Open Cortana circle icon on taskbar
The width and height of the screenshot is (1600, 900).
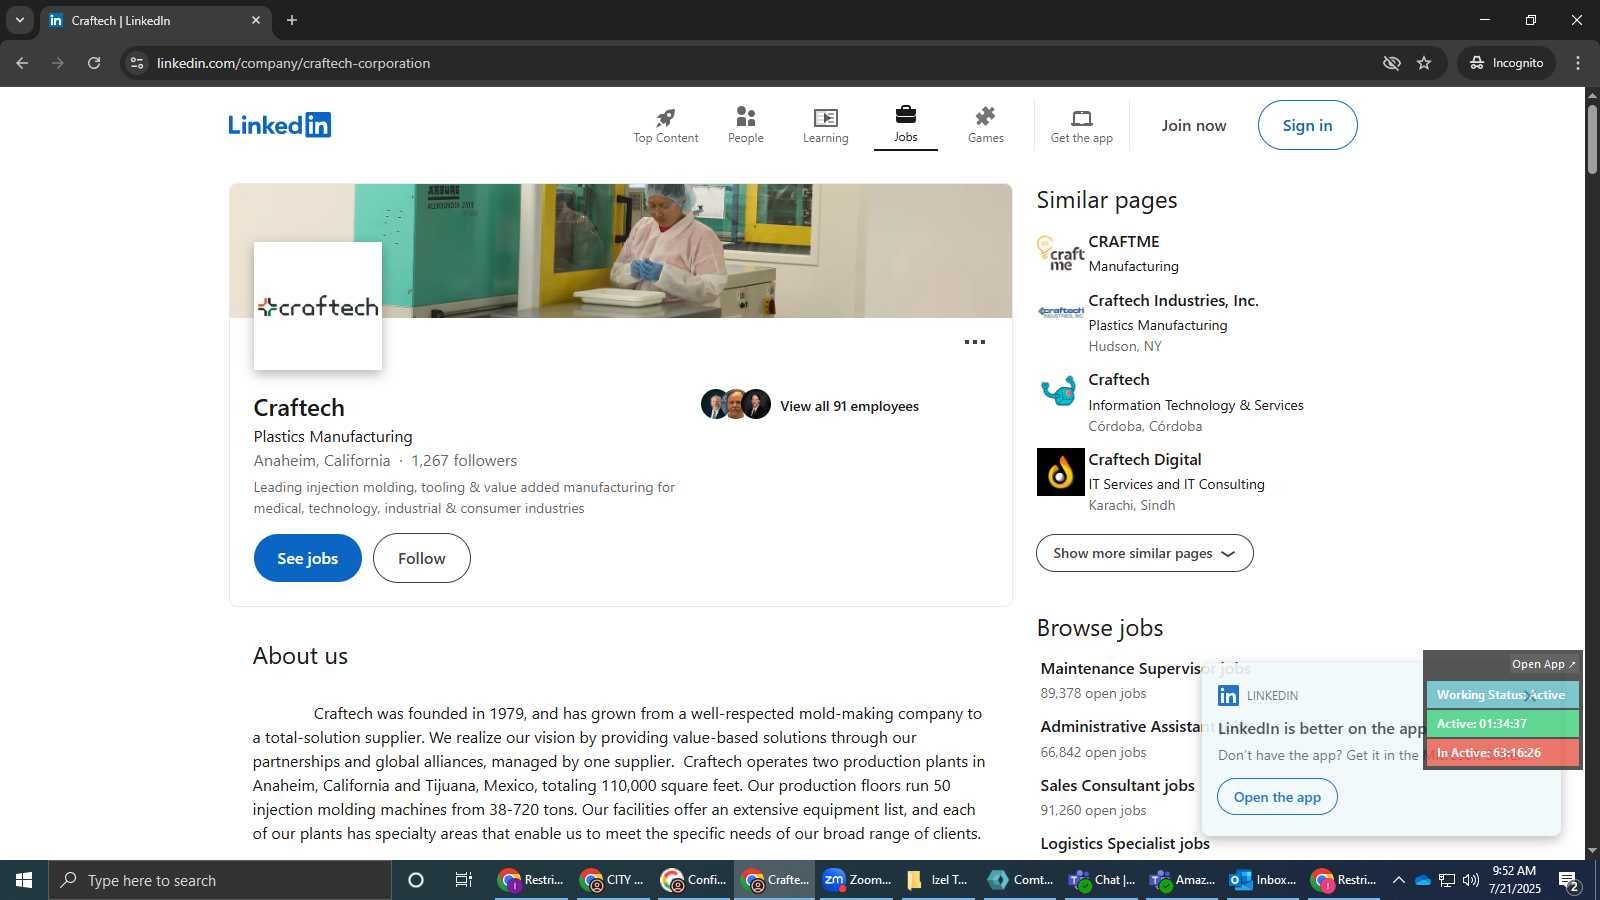pyautogui.click(x=416, y=880)
